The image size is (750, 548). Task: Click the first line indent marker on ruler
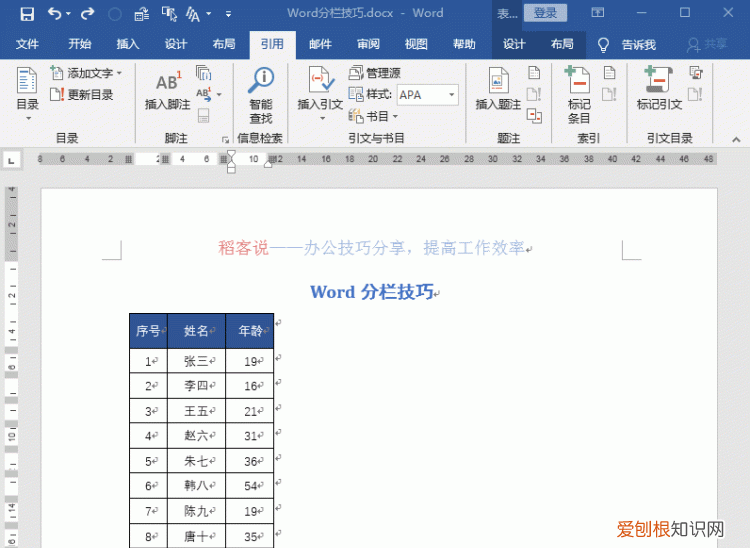pyautogui.click(x=231, y=154)
